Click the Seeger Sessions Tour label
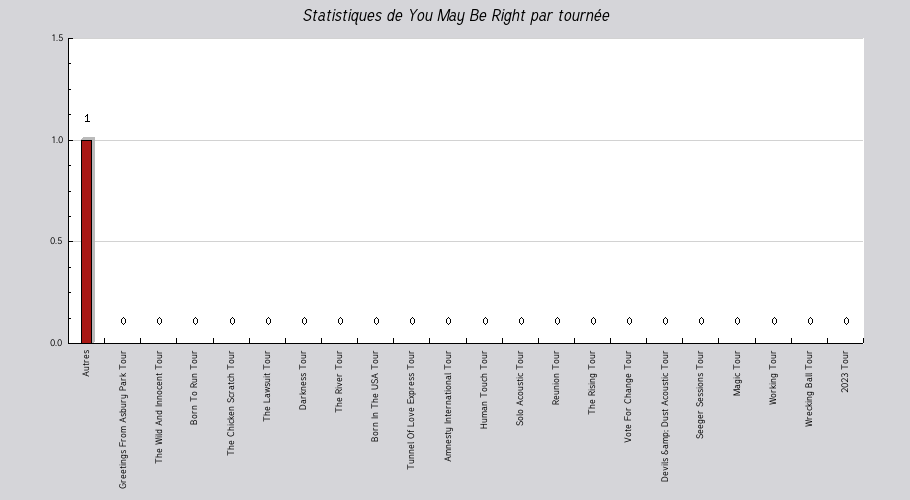This screenshot has height=500, width=910. click(x=699, y=394)
